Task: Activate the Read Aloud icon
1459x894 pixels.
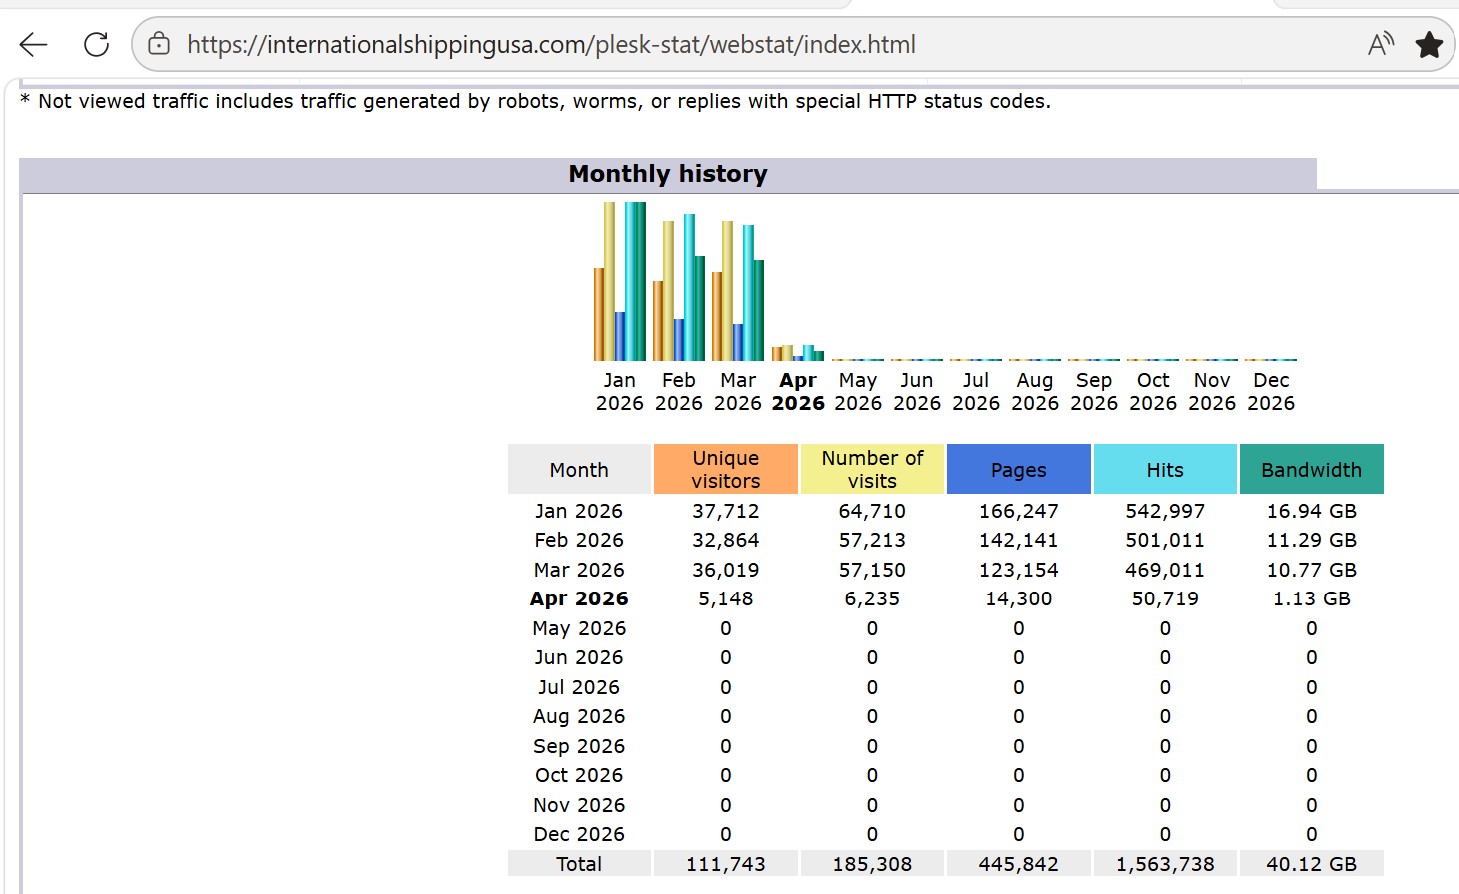Action: tap(1381, 44)
